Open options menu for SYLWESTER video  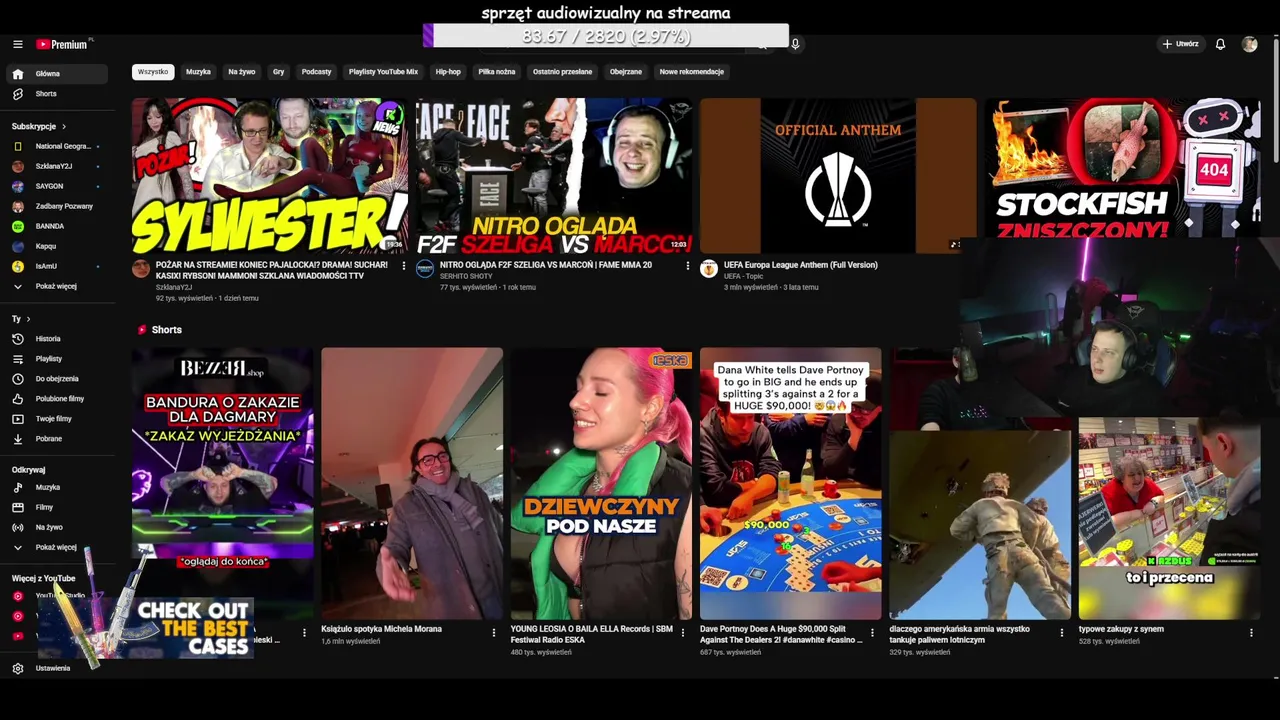(x=404, y=266)
